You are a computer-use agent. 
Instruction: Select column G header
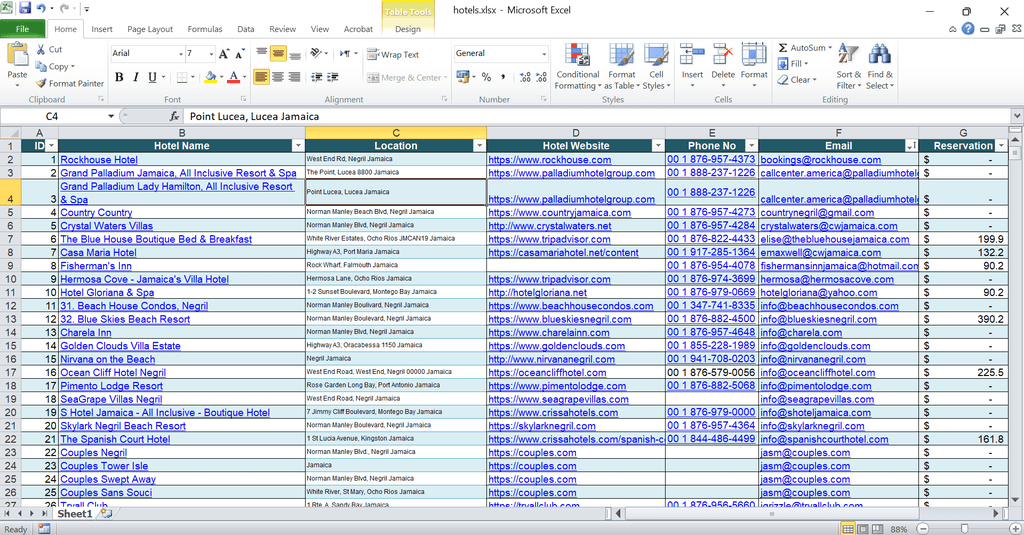click(963, 133)
